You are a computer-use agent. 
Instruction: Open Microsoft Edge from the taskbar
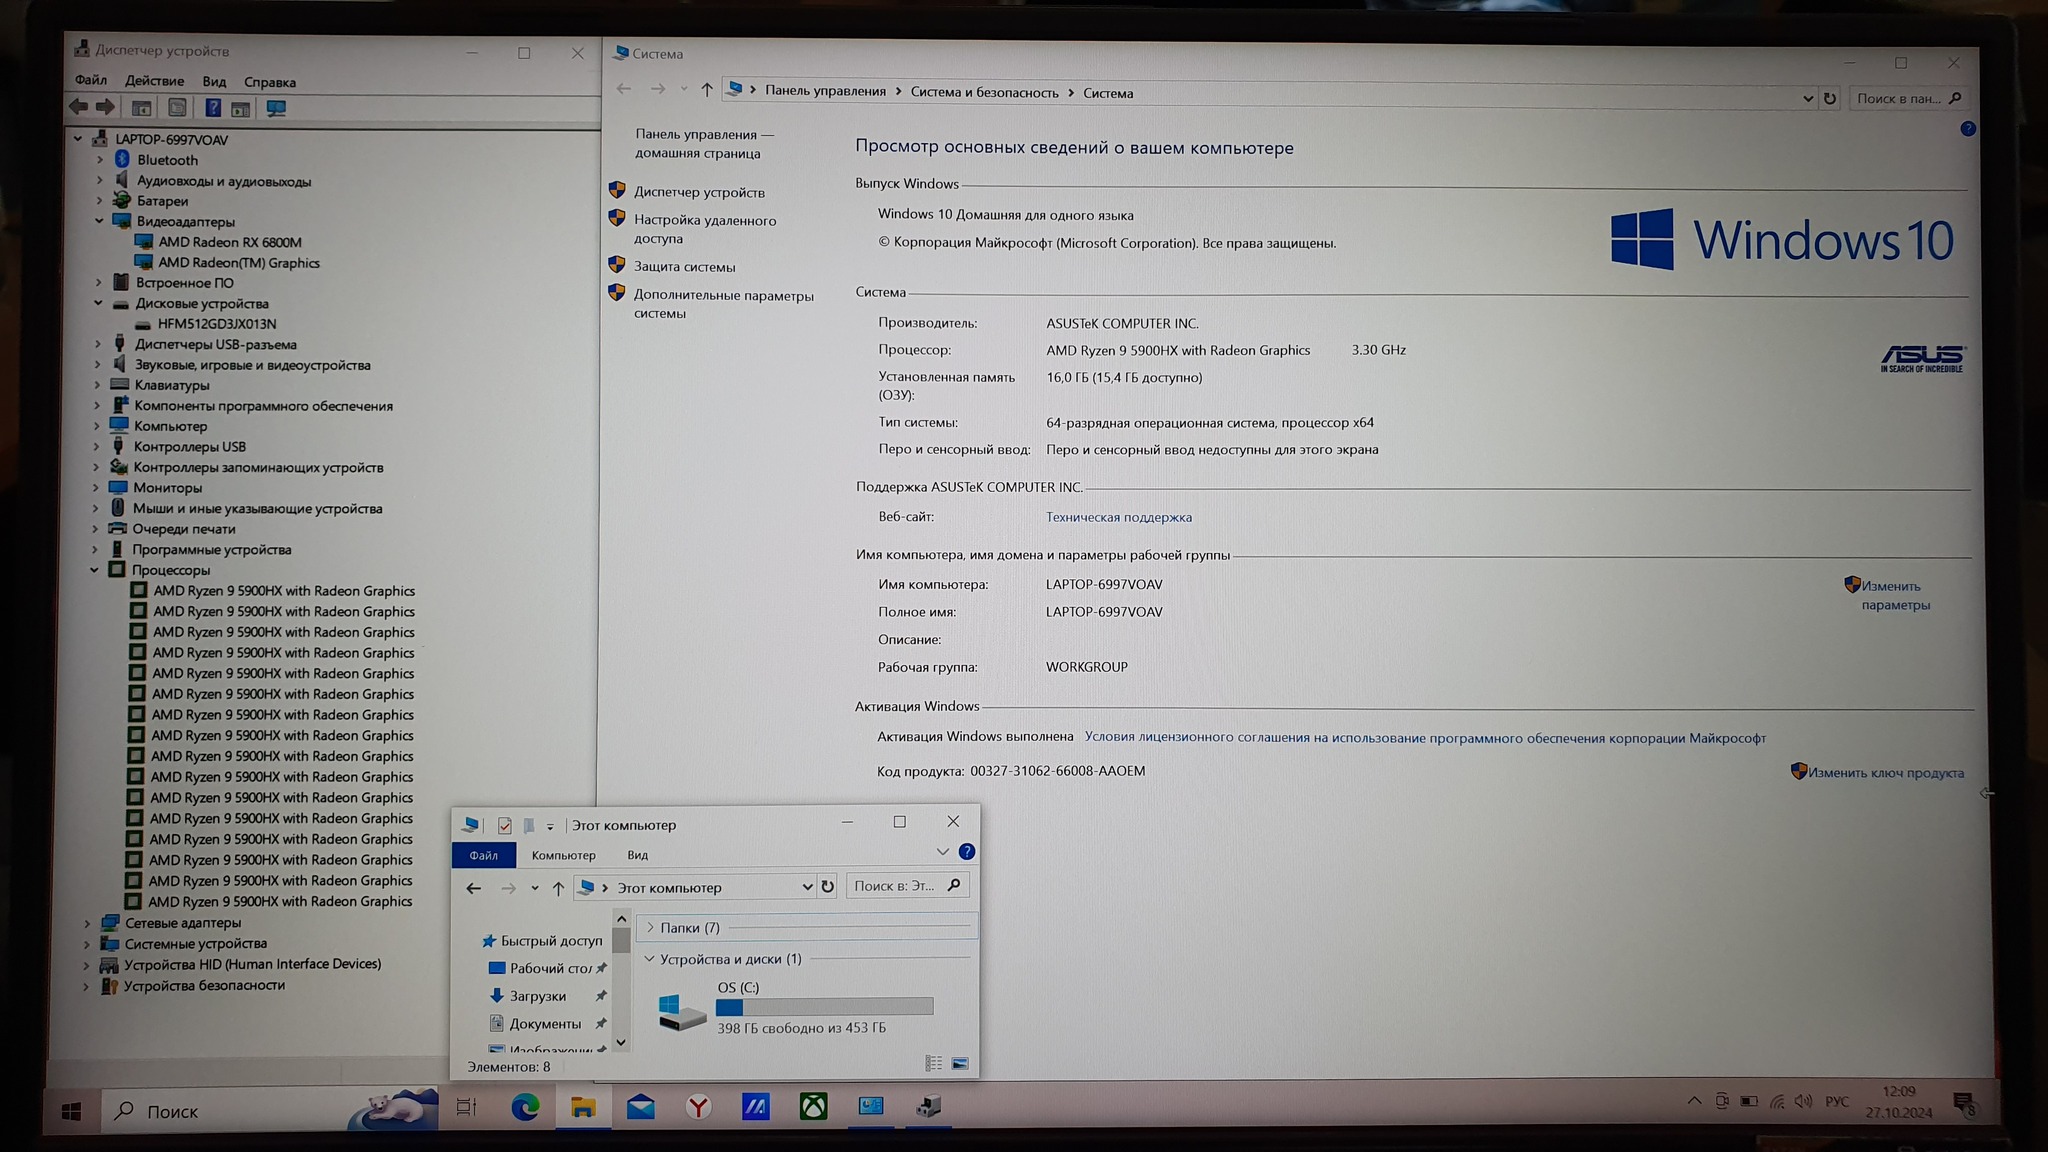[x=525, y=1106]
